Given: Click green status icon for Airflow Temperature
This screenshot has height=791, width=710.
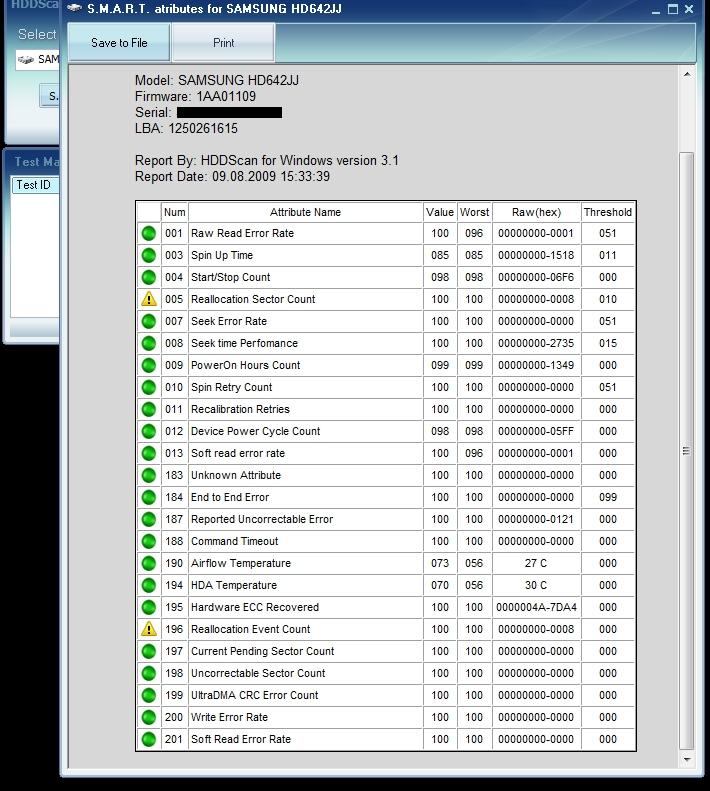Looking at the screenshot, I should click(x=149, y=563).
